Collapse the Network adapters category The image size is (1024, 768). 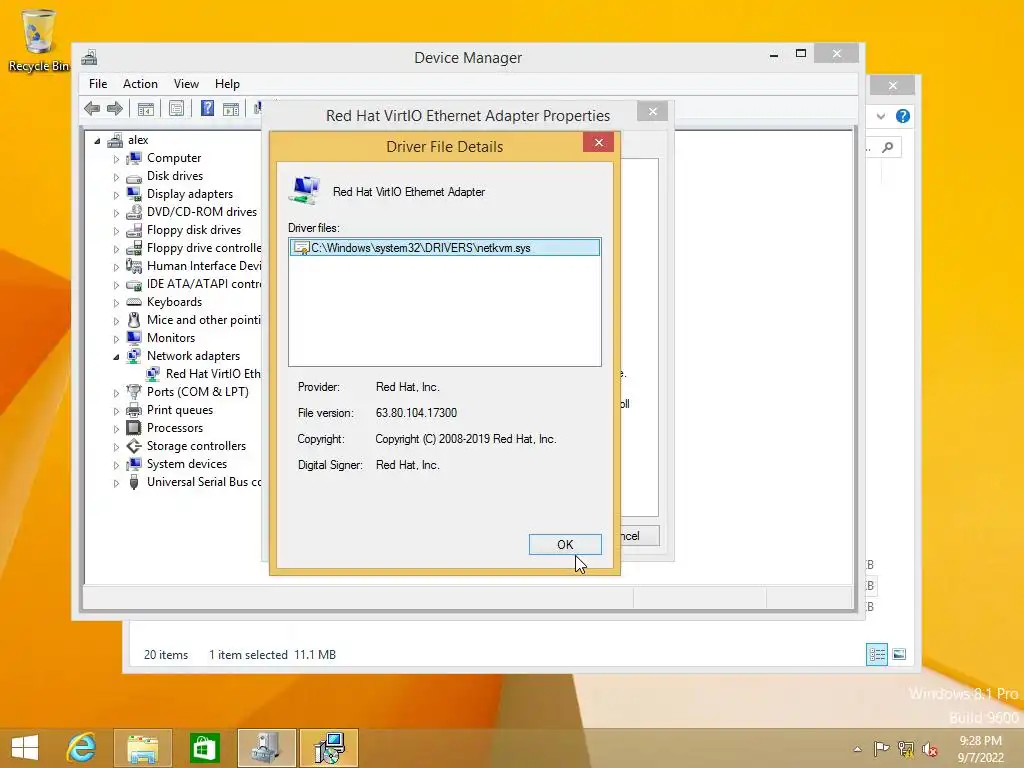(116, 357)
